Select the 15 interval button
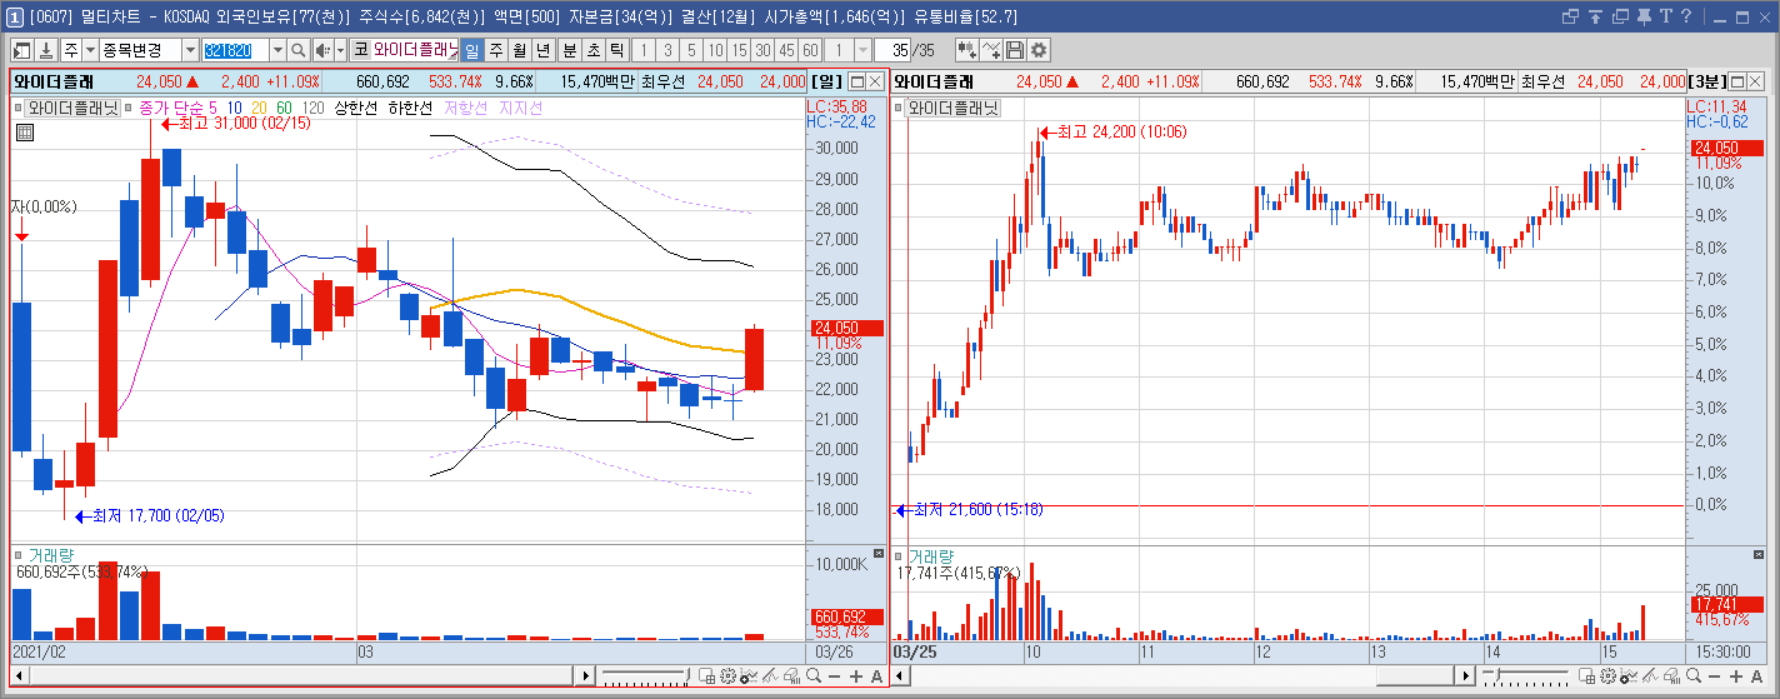 tap(739, 50)
